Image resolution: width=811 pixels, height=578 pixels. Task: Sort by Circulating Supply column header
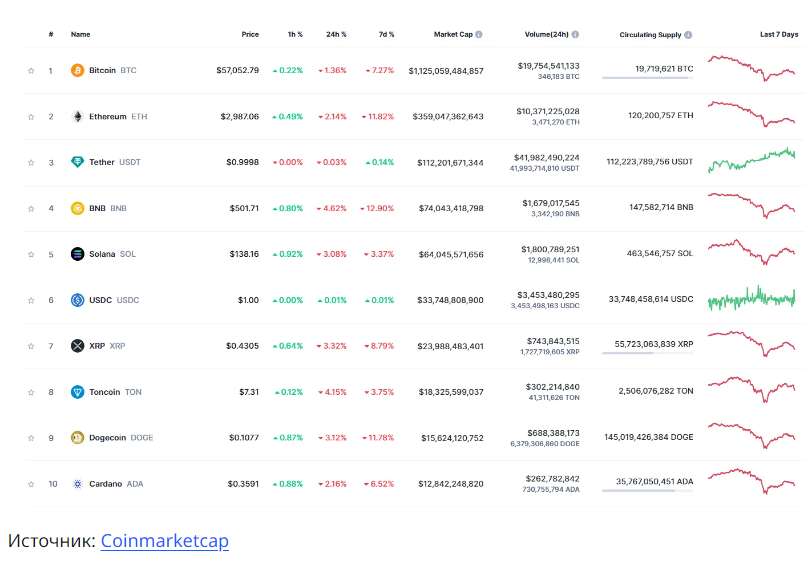click(x=650, y=35)
